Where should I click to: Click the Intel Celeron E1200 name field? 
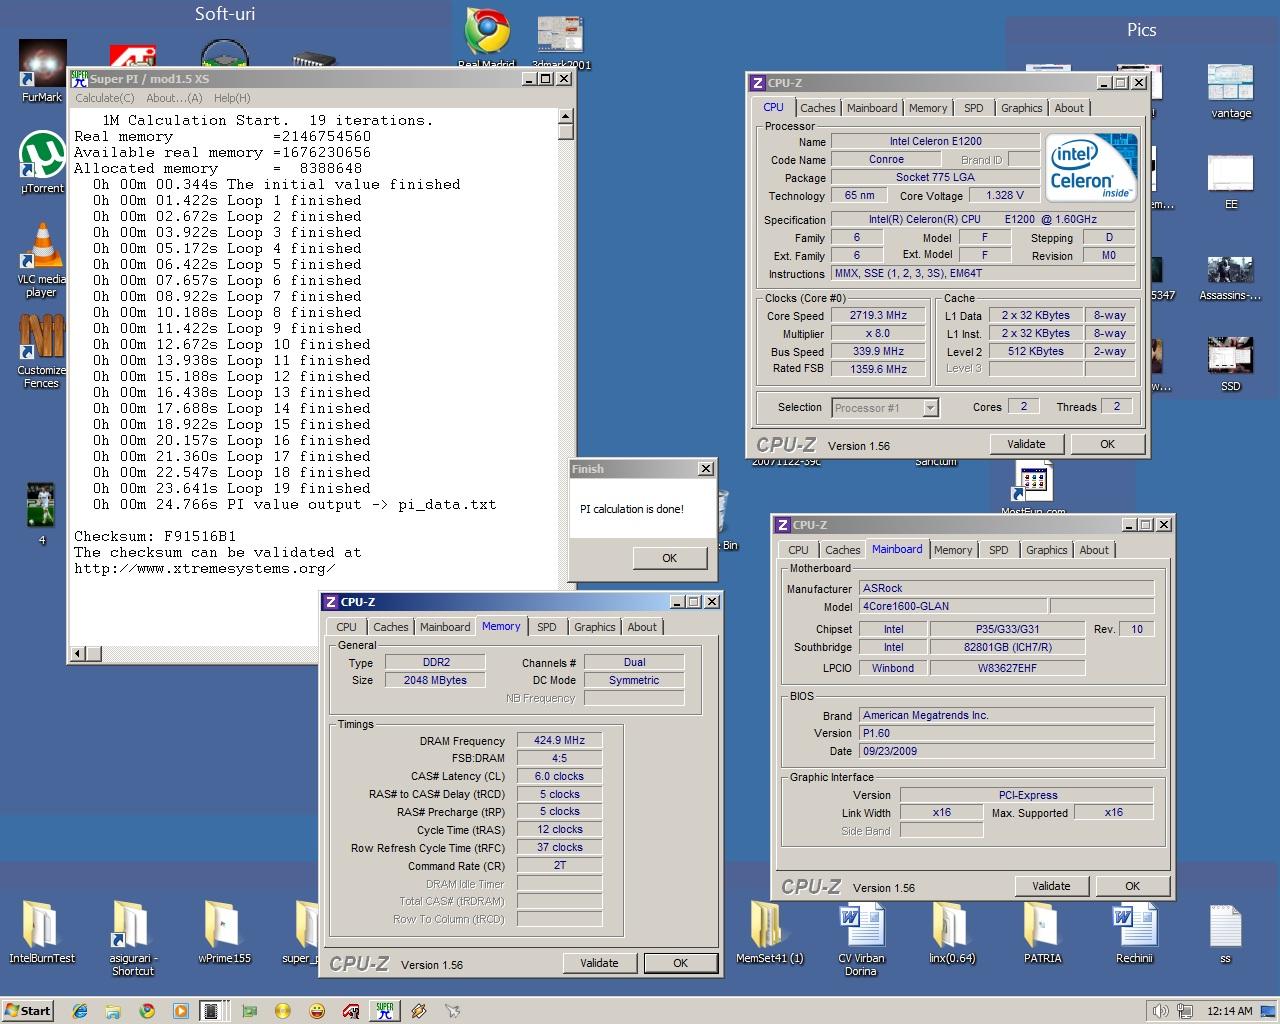(x=935, y=142)
